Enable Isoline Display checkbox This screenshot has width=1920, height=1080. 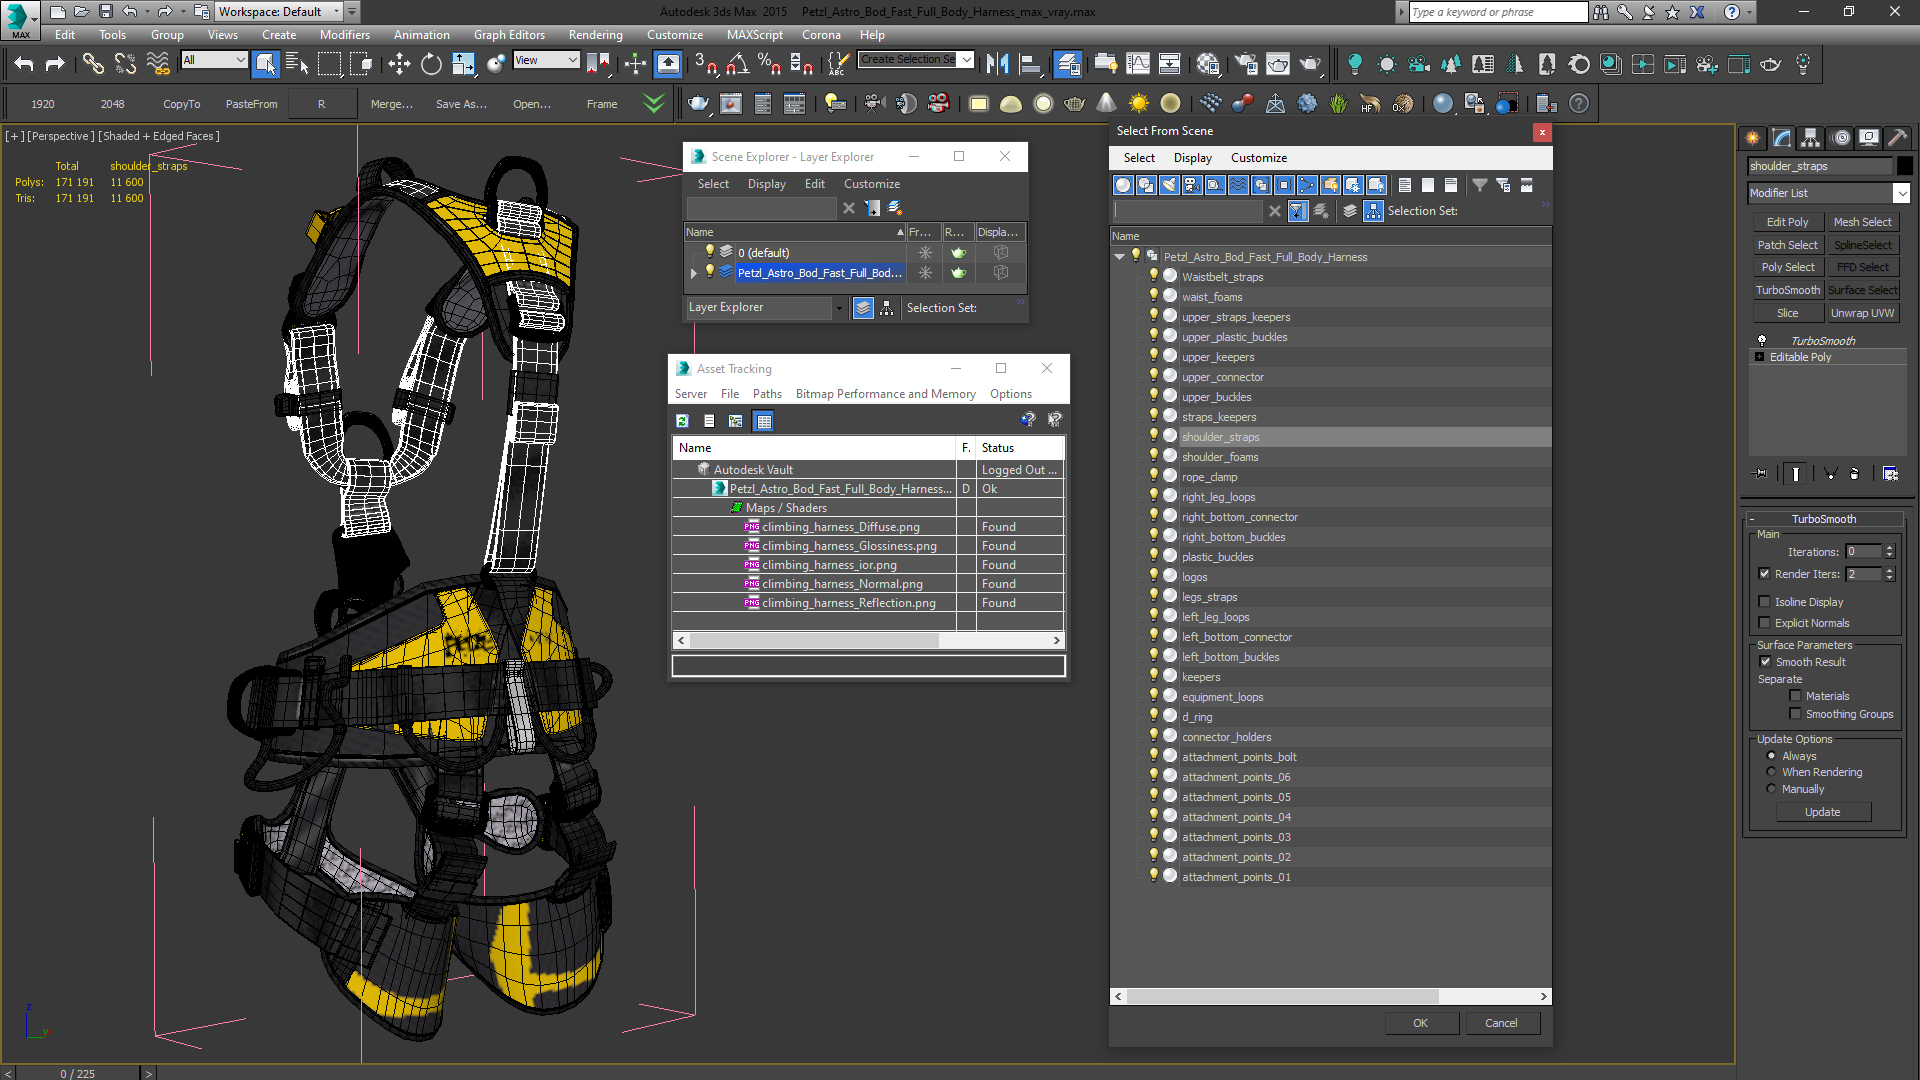[x=1765, y=601]
